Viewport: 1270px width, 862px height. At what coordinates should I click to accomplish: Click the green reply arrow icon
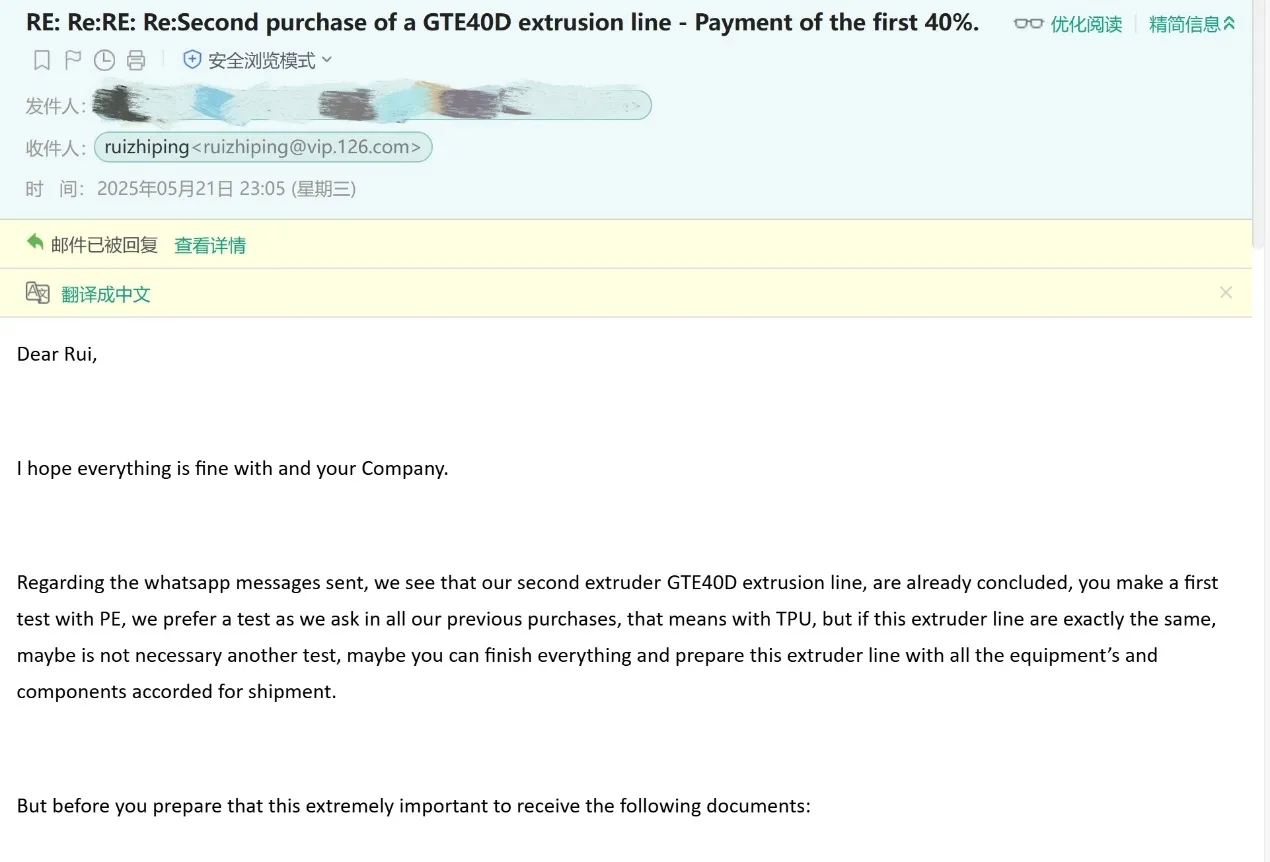point(36,242)
